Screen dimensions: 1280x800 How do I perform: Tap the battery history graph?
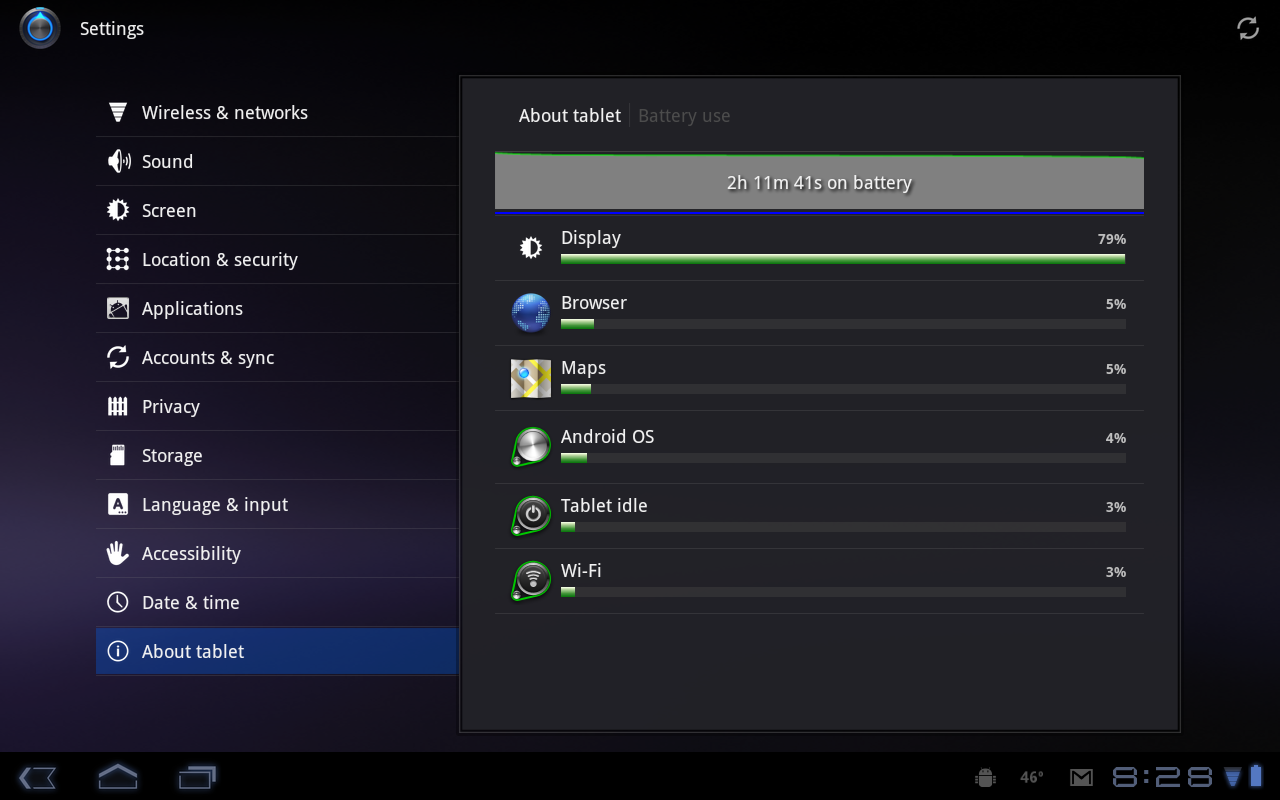pyautogui.click(x=819, y=183)
